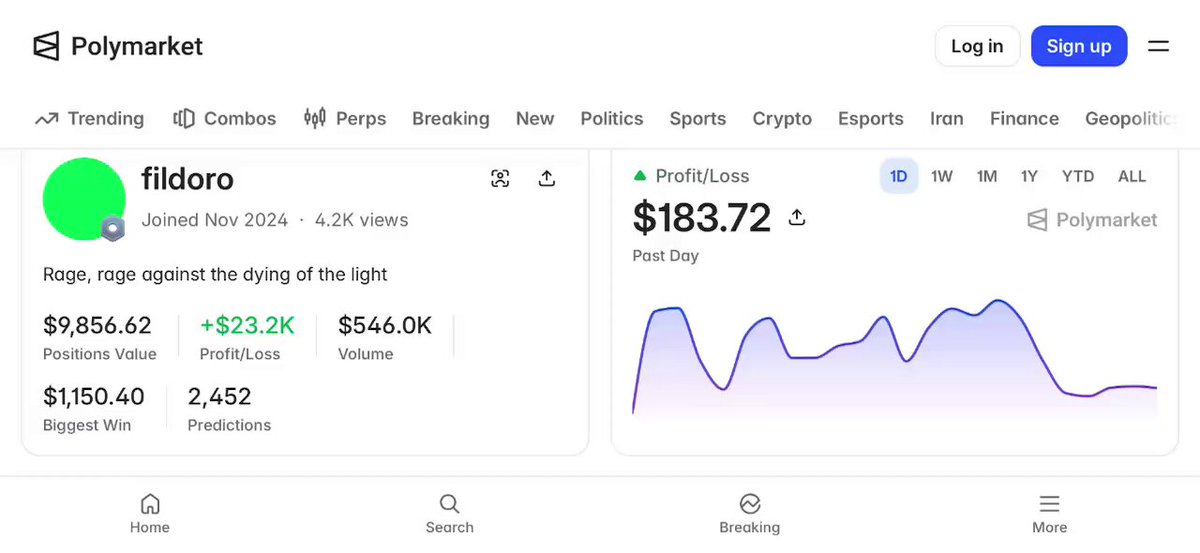Image resolution: width=1200 pixels, height=553 pixels.
Task: Click the Joined Nov 2024 text
Action: [x=215, y=220]
